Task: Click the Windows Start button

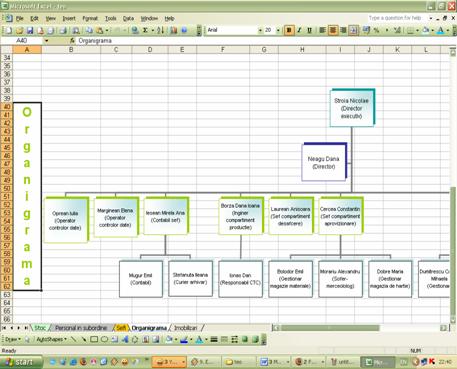Action: tap(21, 362)
